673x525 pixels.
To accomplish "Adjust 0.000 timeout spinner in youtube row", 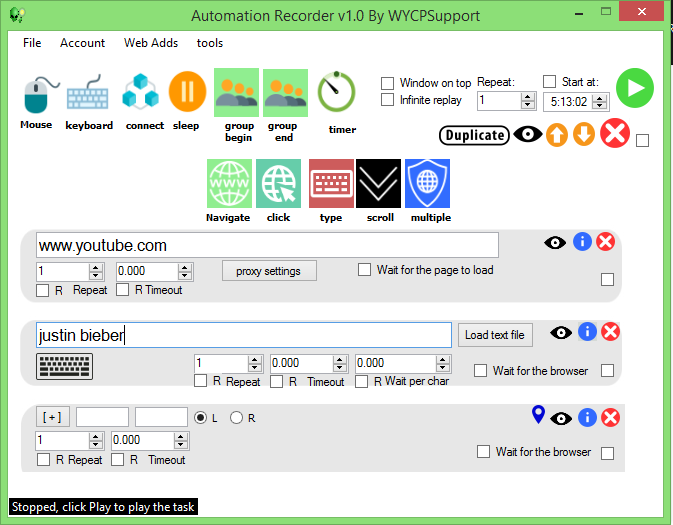I will pos(185,271).
